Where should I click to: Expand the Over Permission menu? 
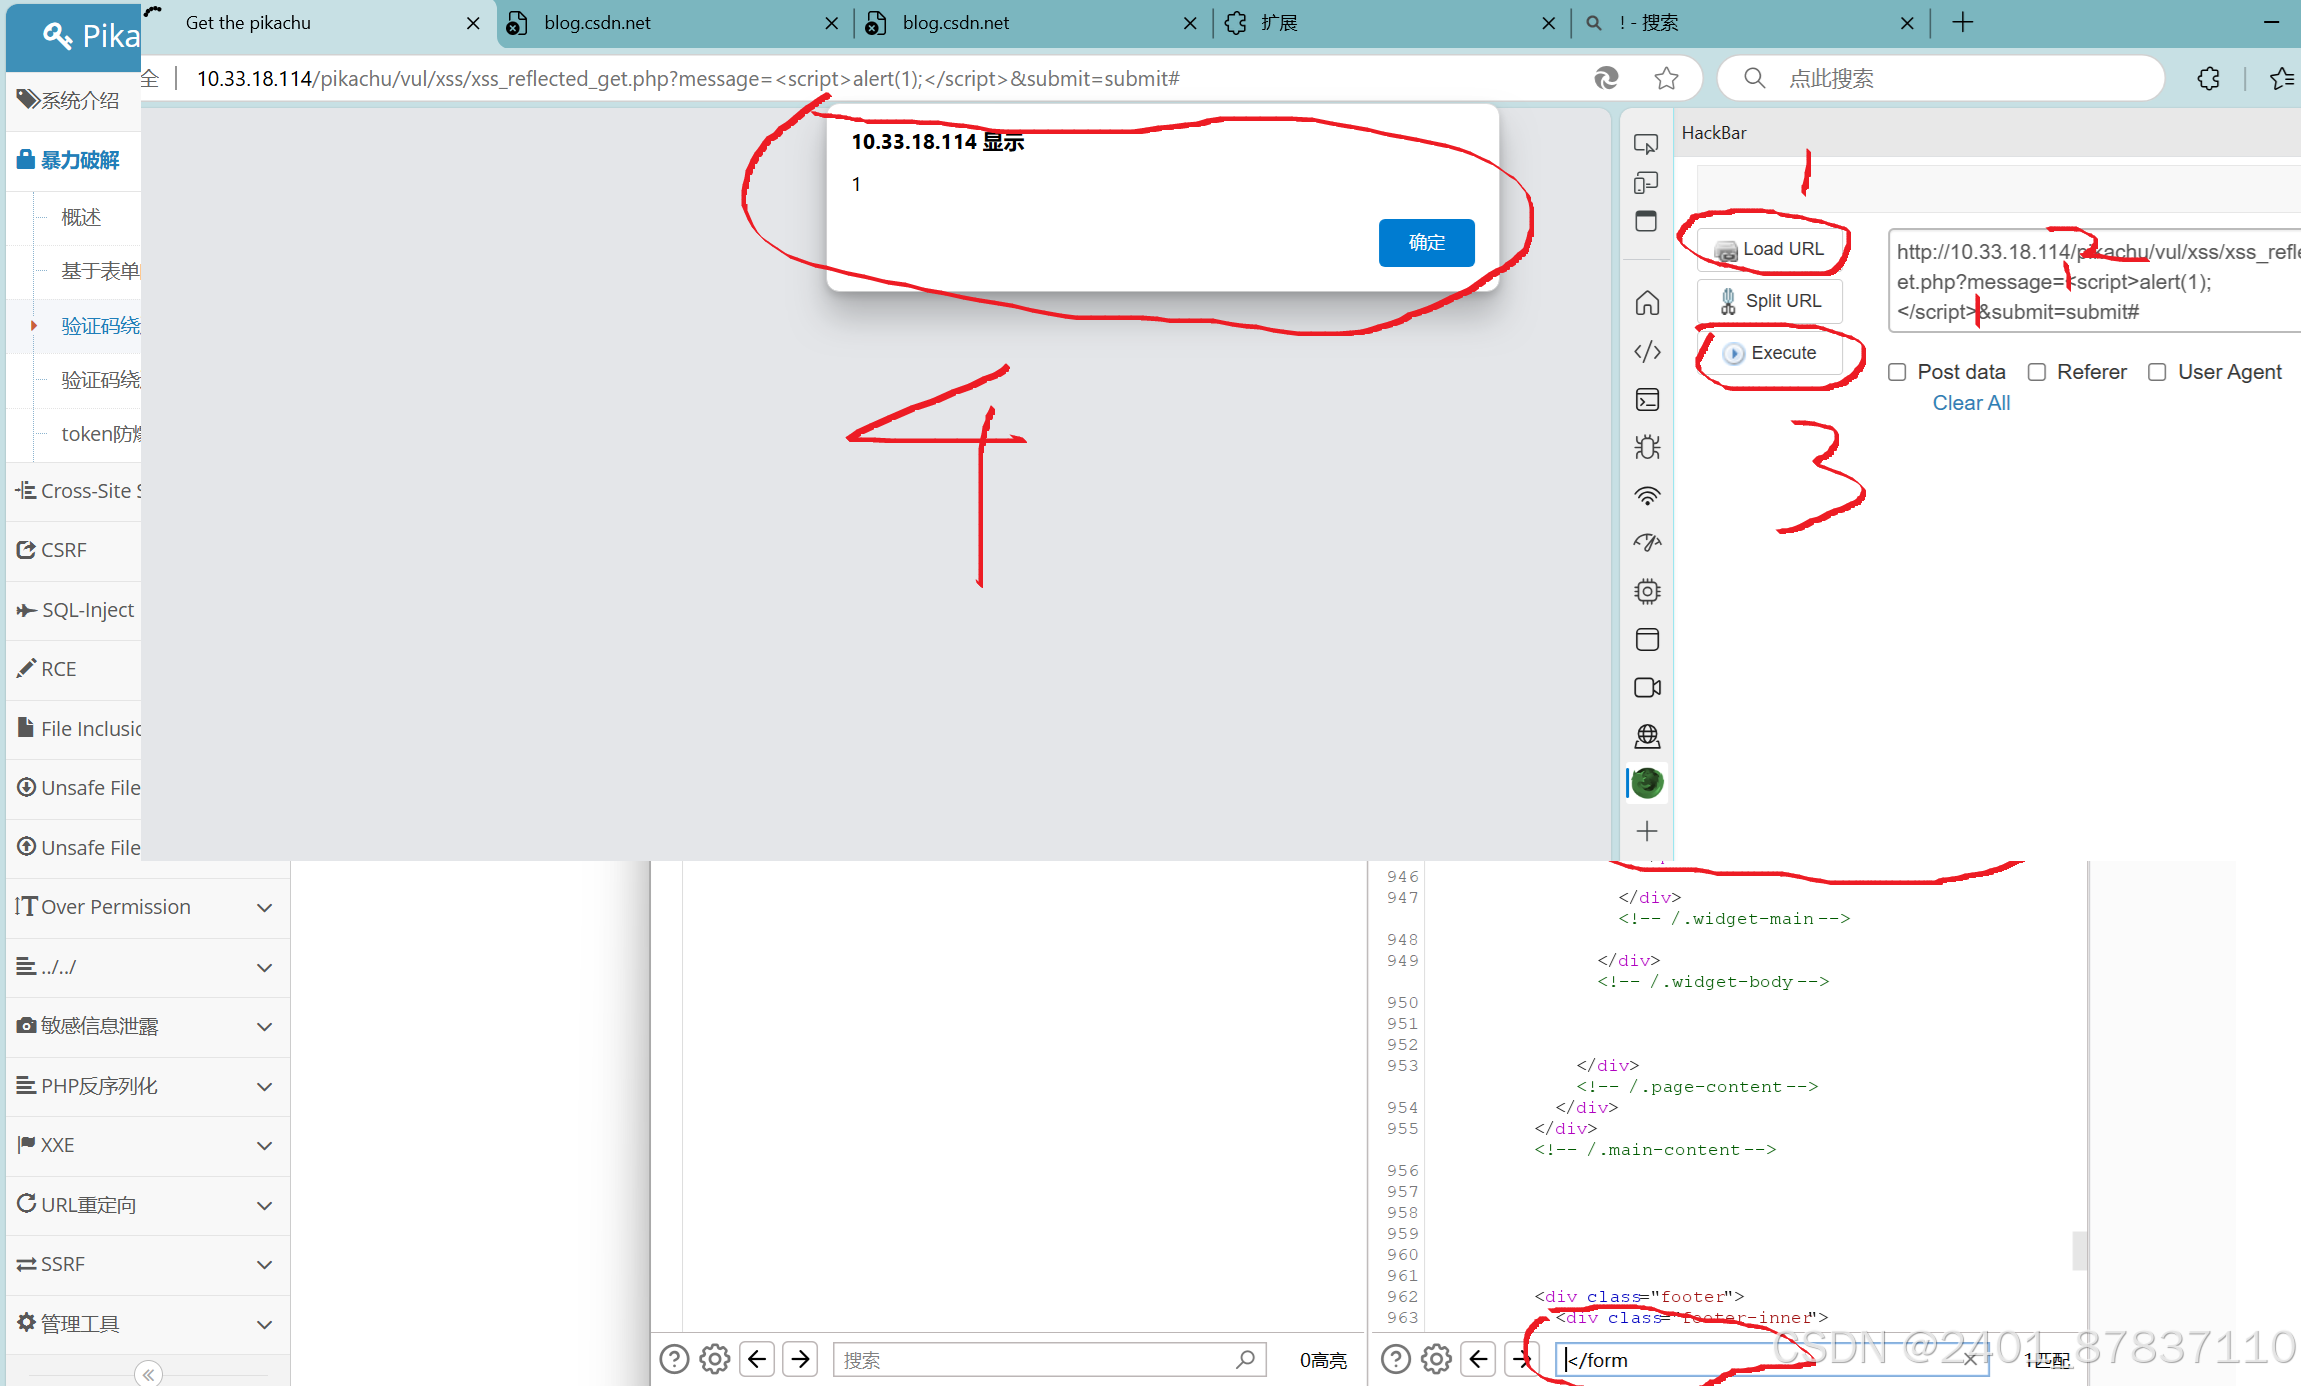pyautogui.click(x=148, y=908)
